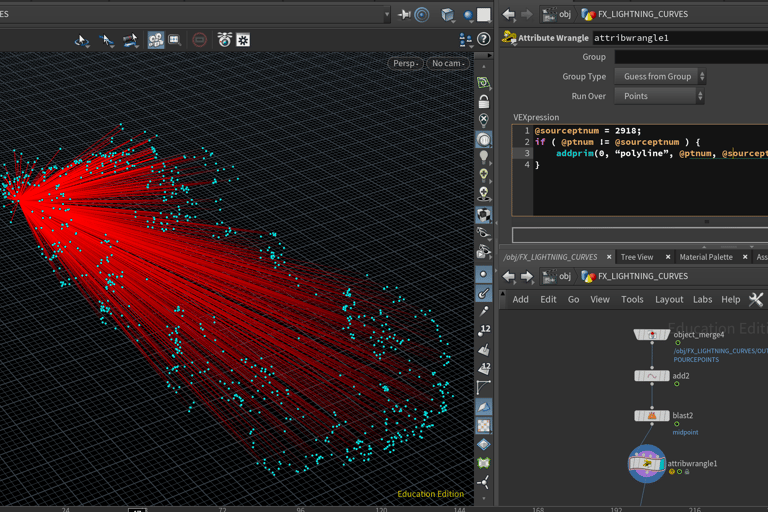Toggle the headlight display button
Image resolution: width=768 pixels, height=512 pixels.
tap(483, 140)
